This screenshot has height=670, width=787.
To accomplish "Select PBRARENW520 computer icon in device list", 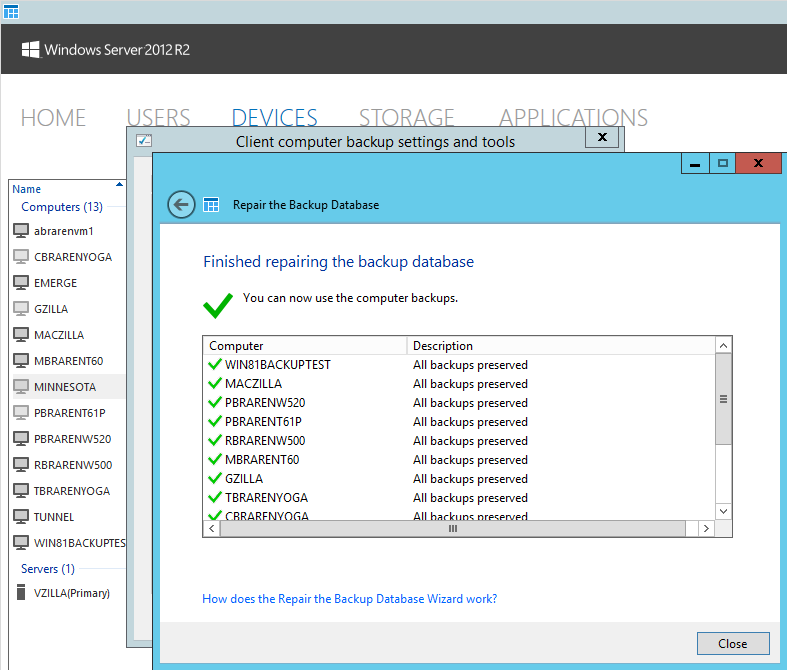I will coord(21,439).
